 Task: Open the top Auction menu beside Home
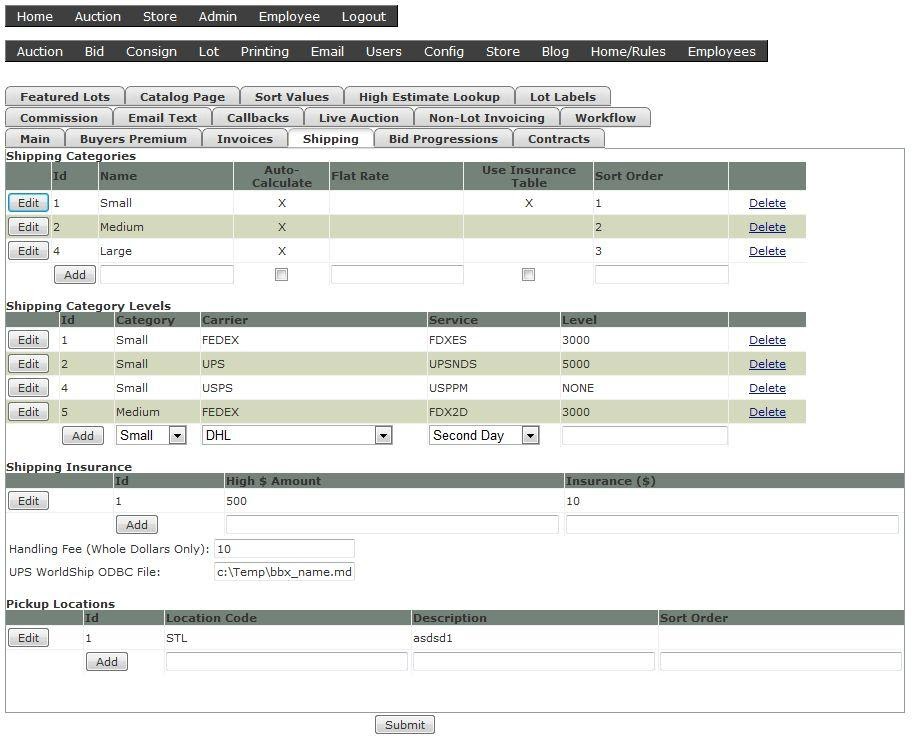point(98,16)
